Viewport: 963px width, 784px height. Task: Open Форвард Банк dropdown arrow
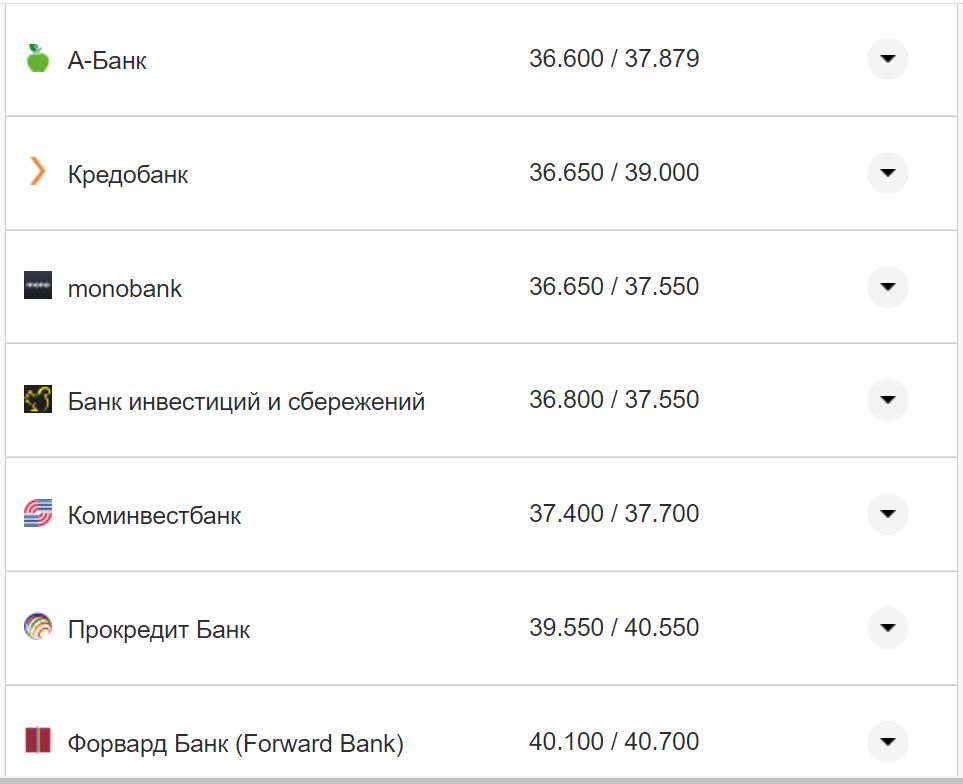pyautogui.click(x=887, y=742)
